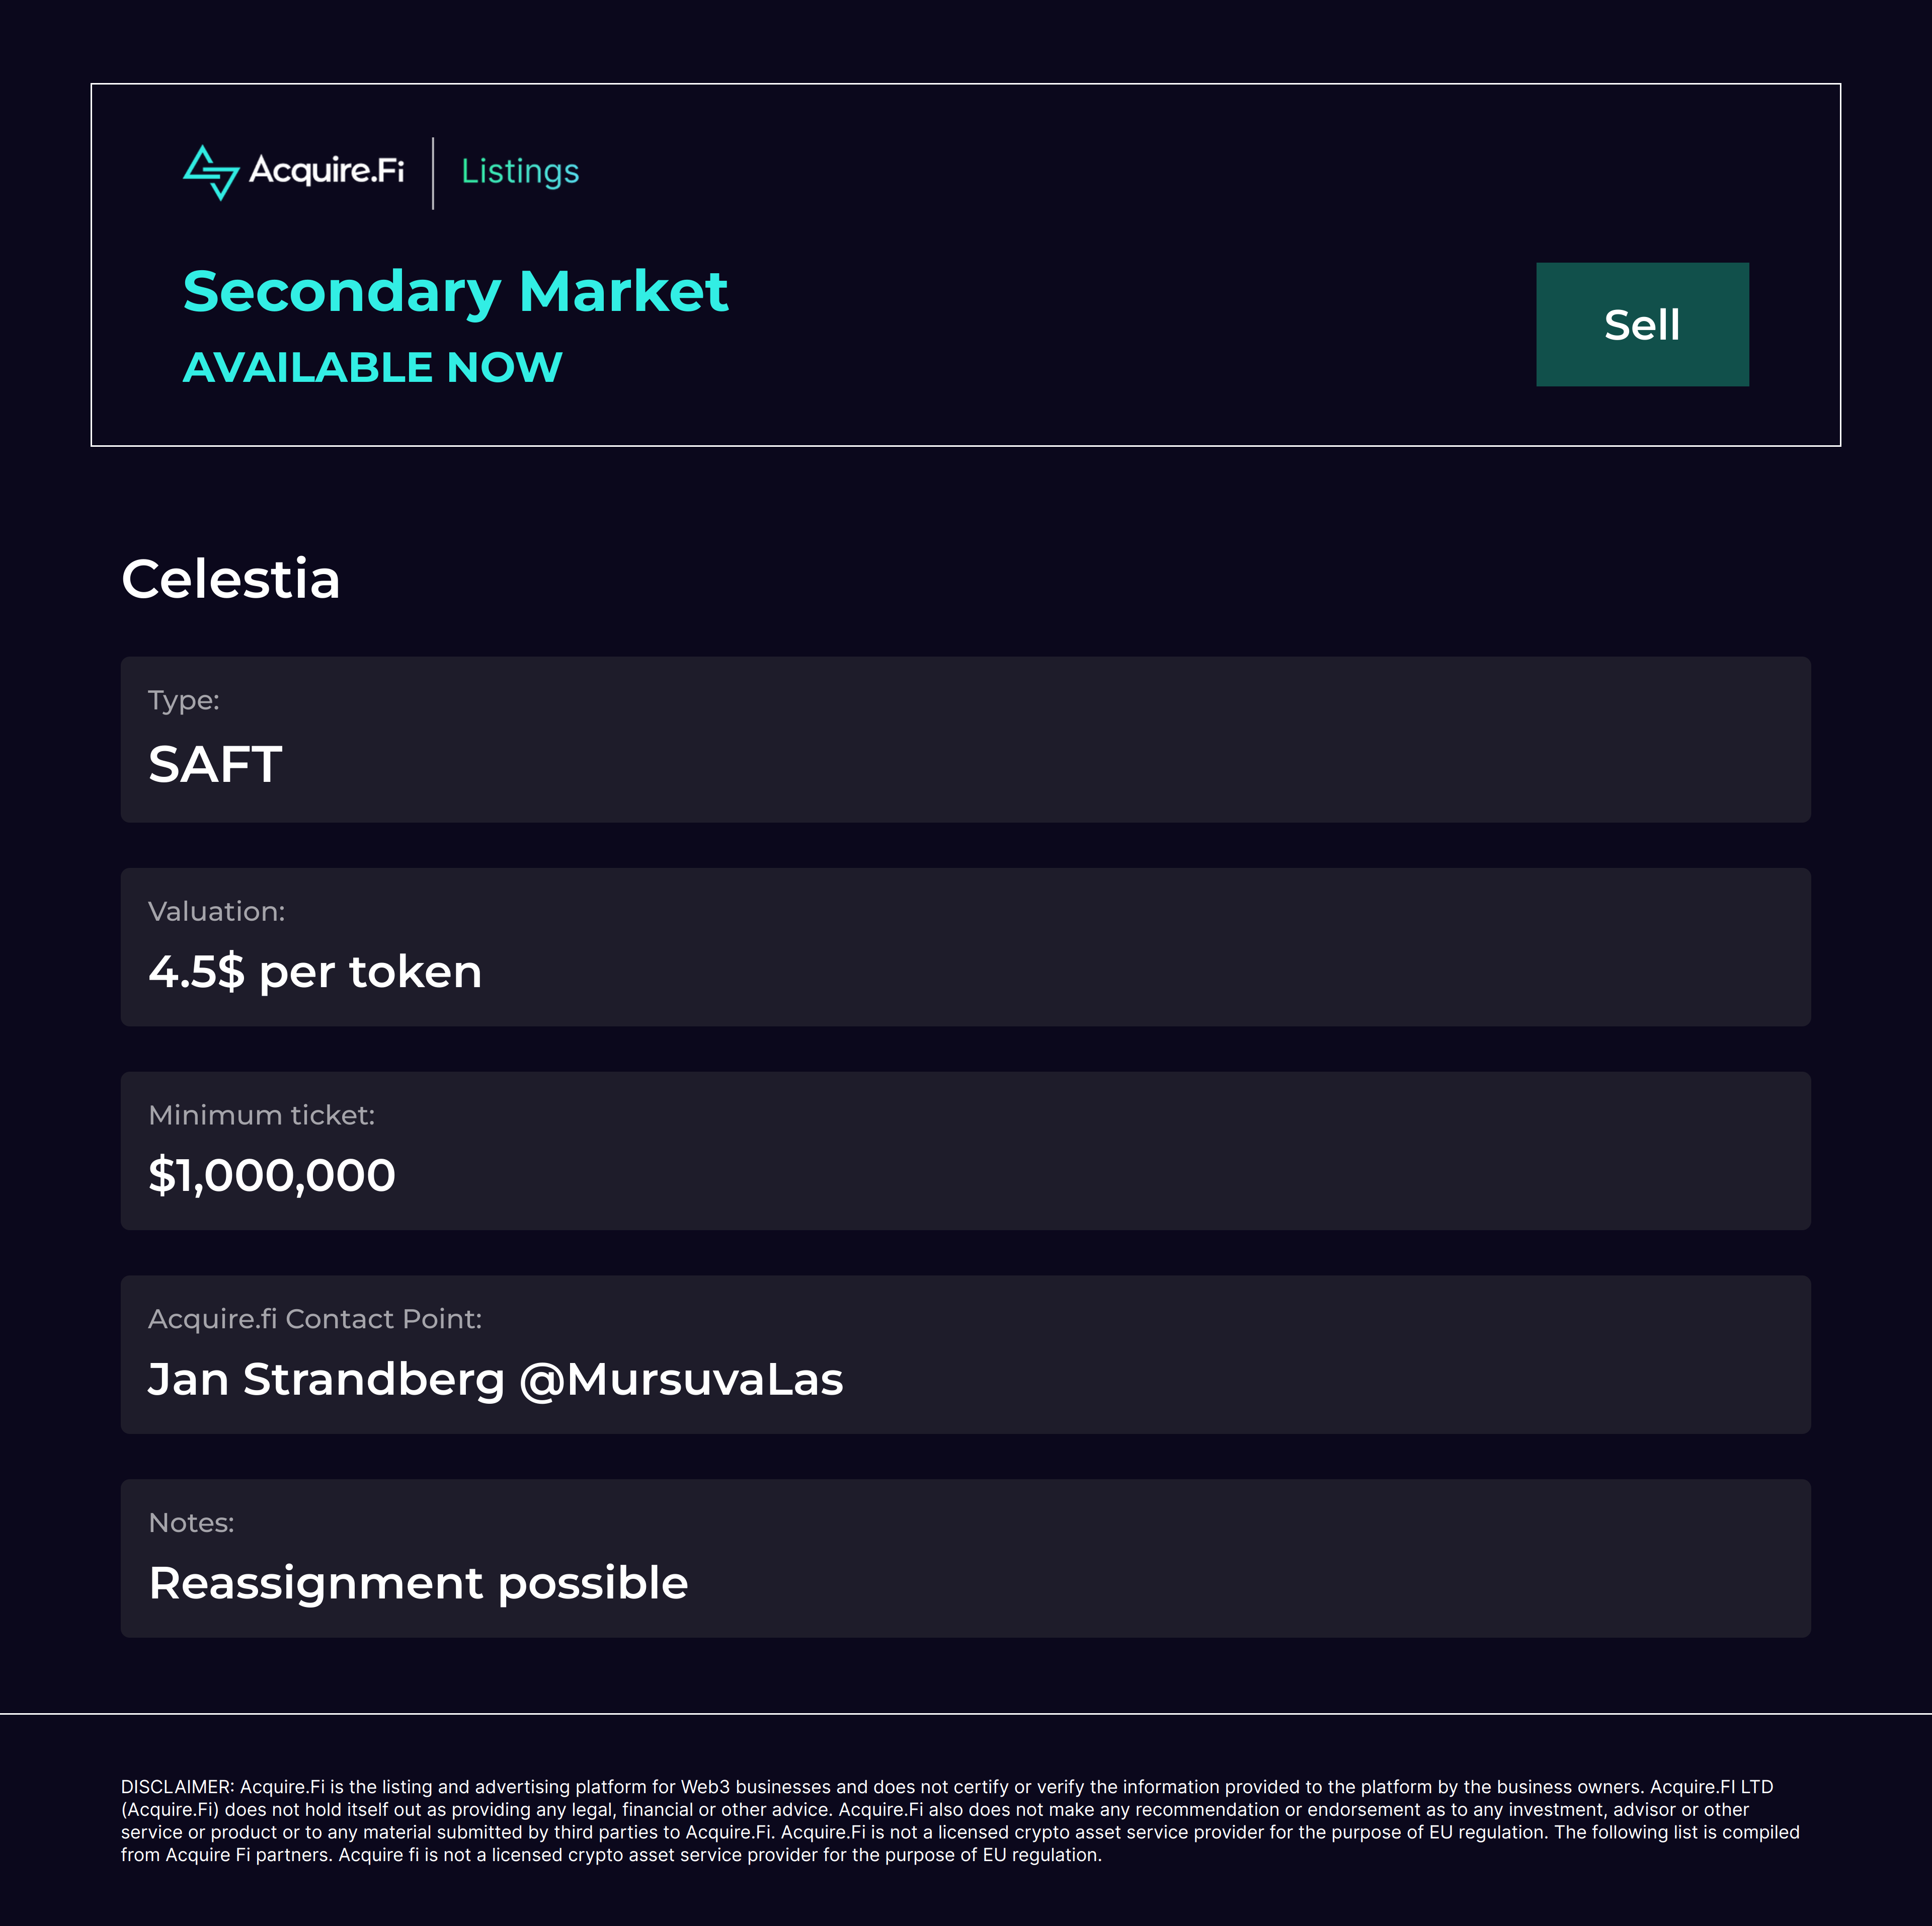
Task: Click the Acquire.Fi wordmark text
Action: [326, 170]
